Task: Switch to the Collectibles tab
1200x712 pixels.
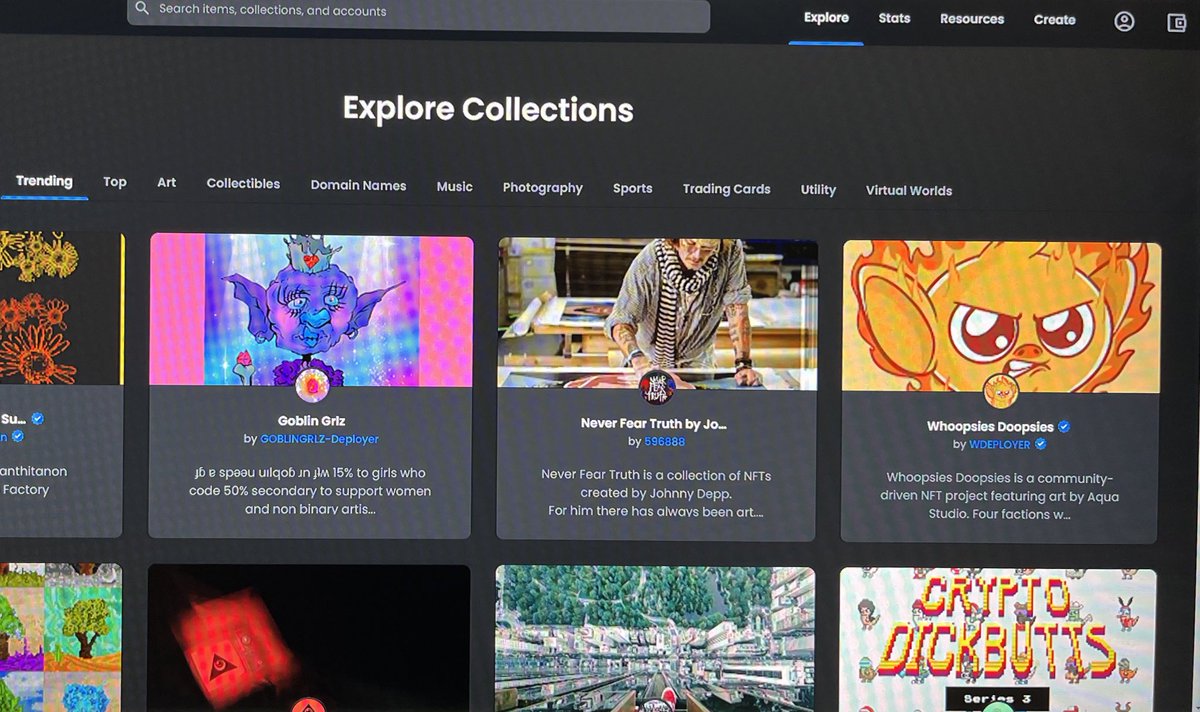Action: [x=243, y=184]
